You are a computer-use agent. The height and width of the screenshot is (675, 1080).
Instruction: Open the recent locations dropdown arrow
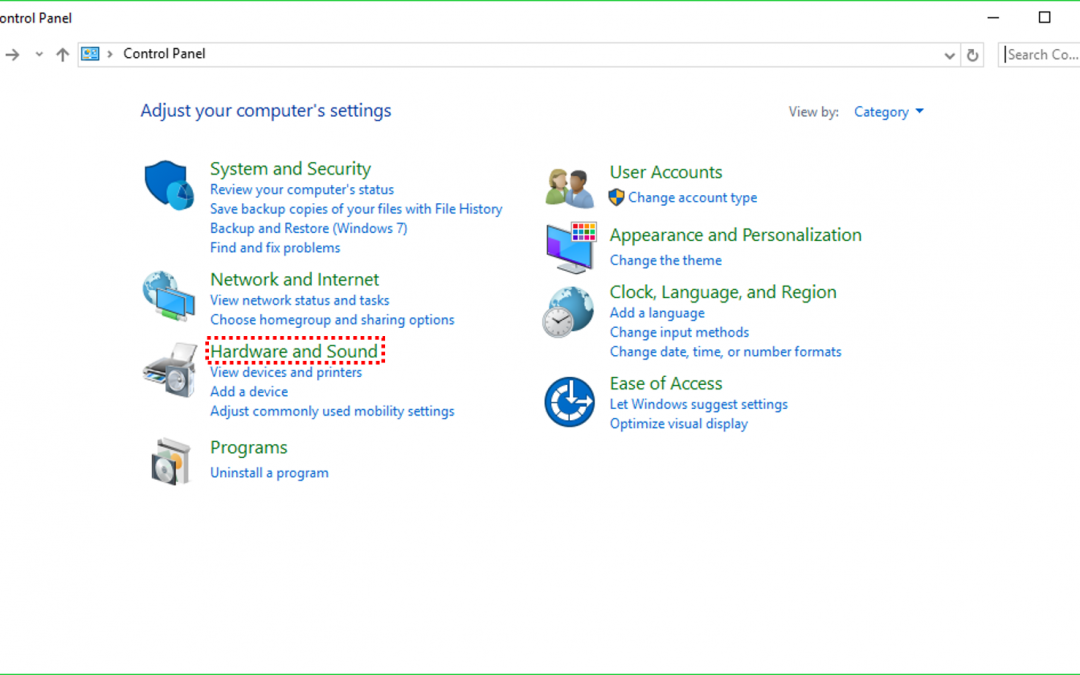[x=39, y=54]
